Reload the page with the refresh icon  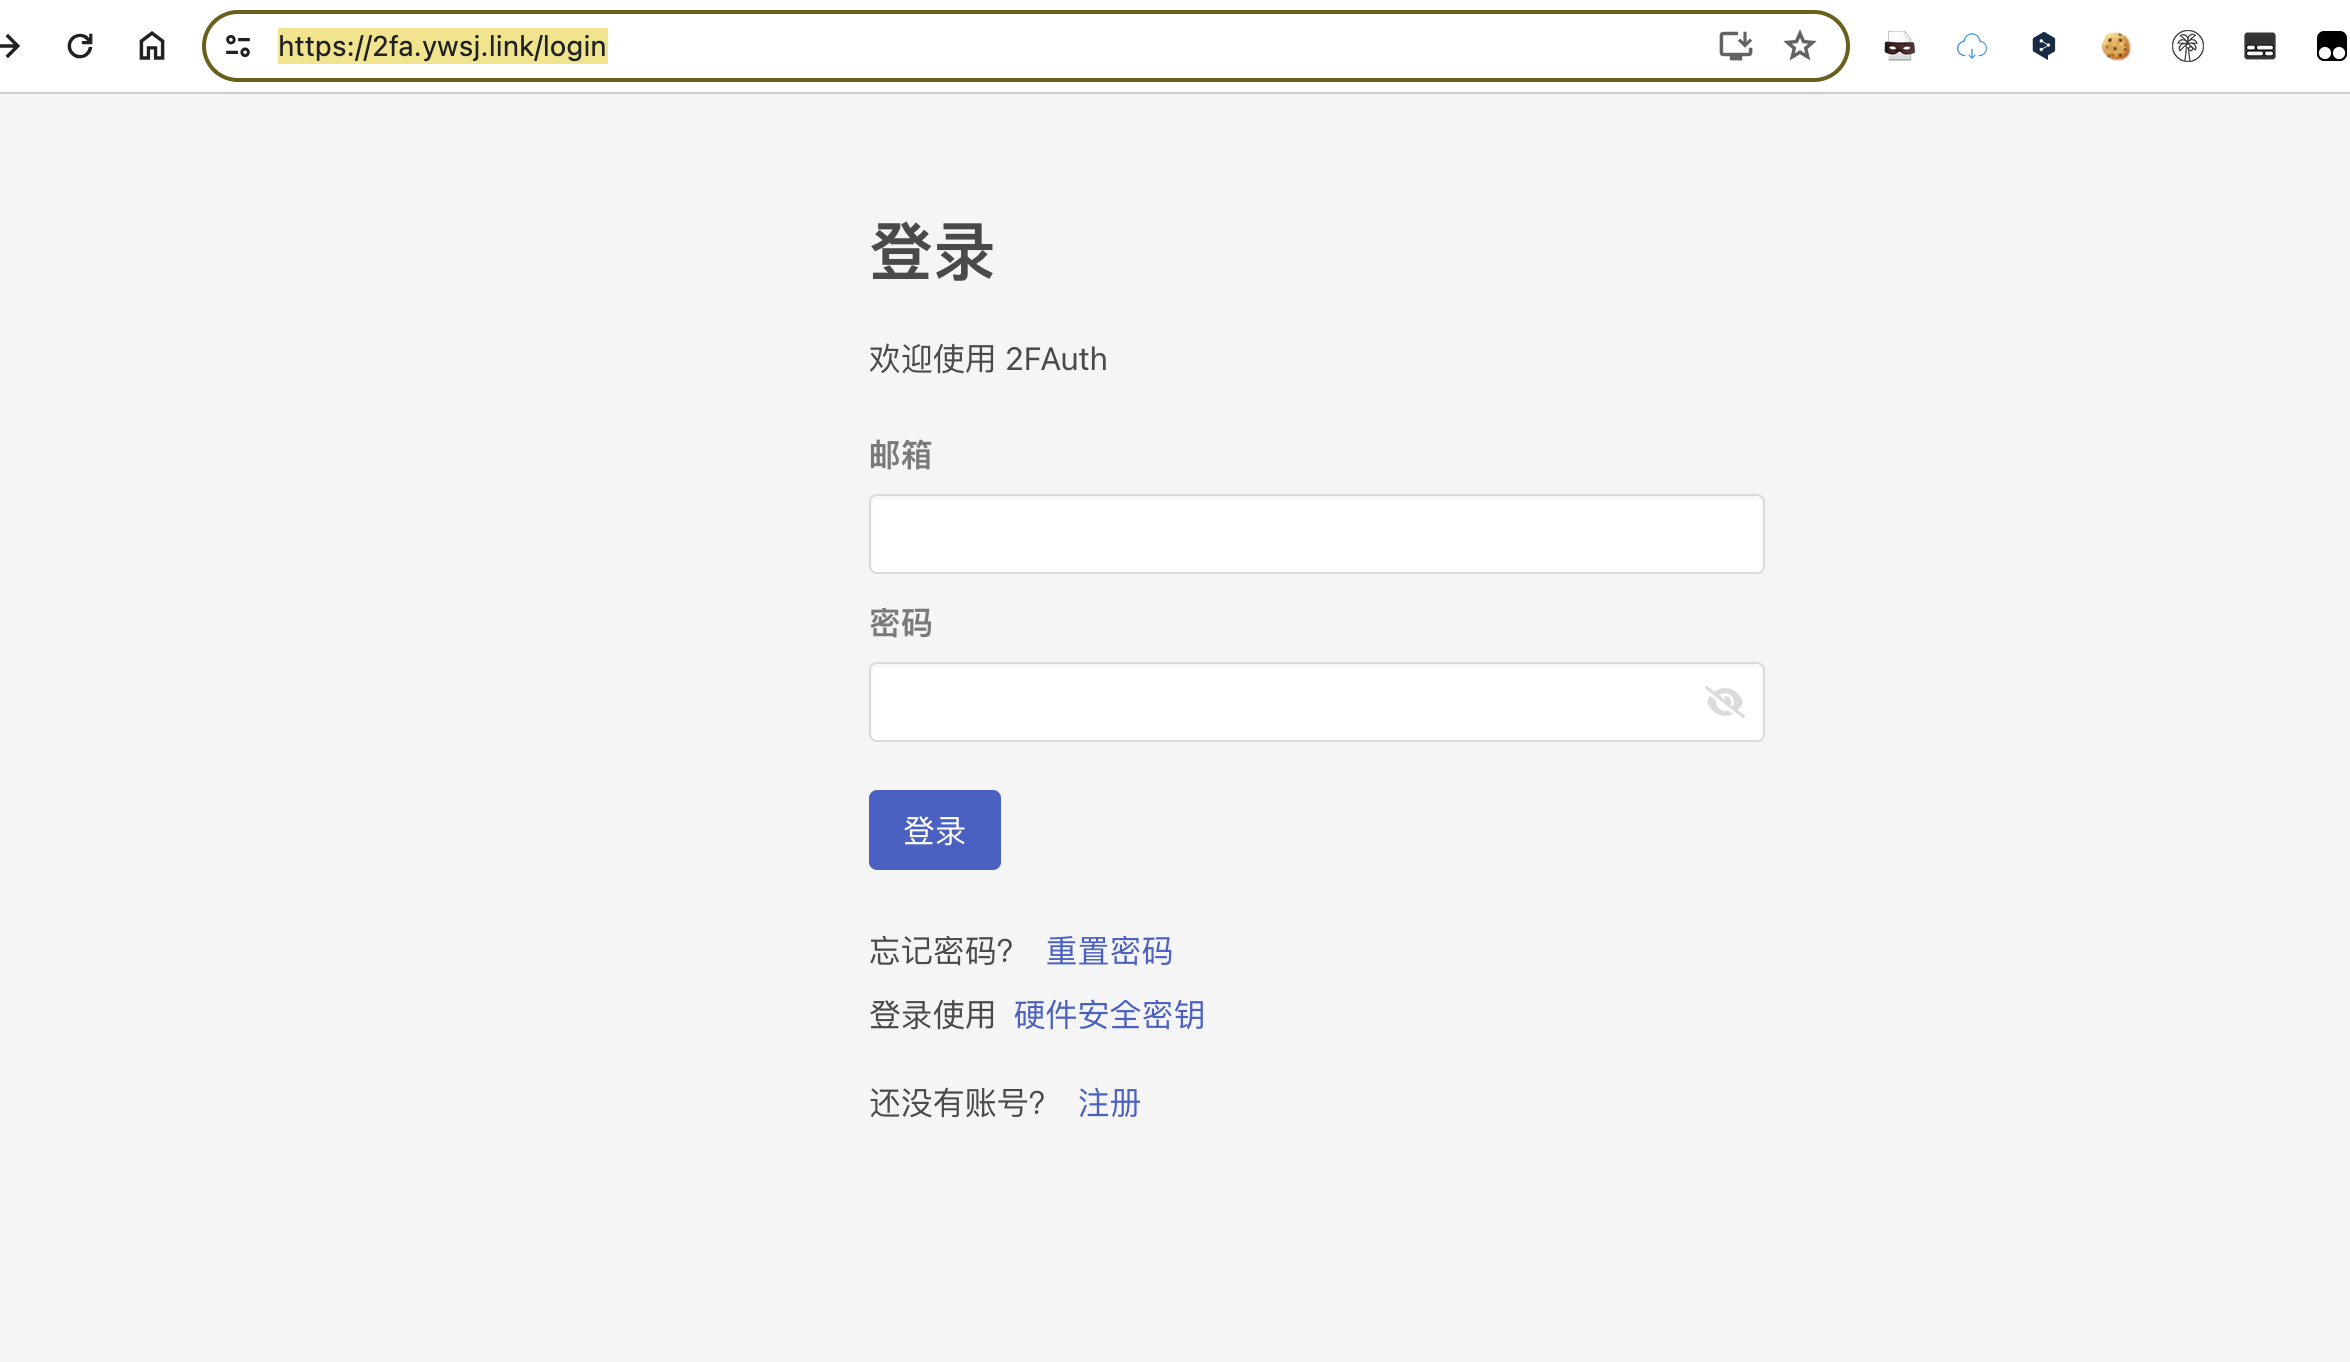(x=80, y=46)
